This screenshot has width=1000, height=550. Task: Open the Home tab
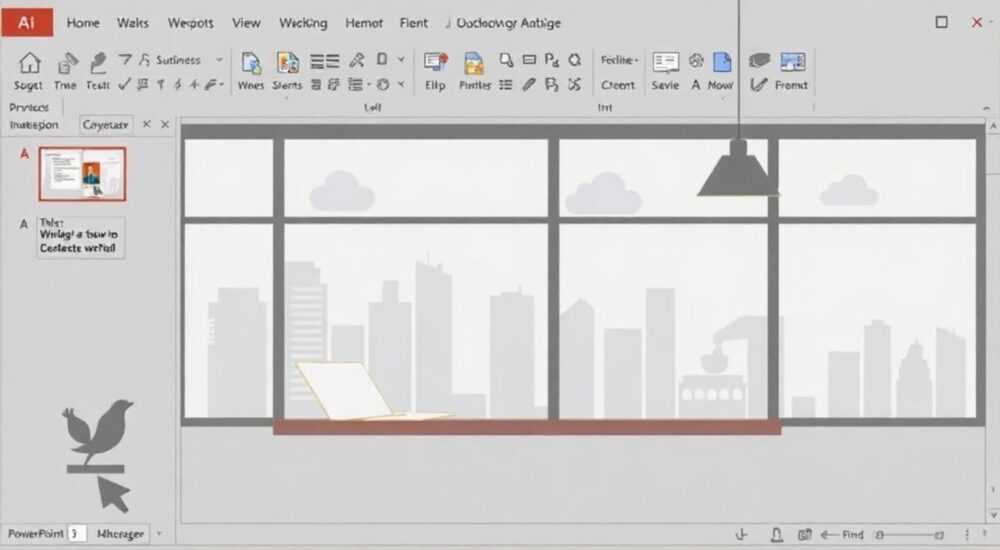[84, 23]
